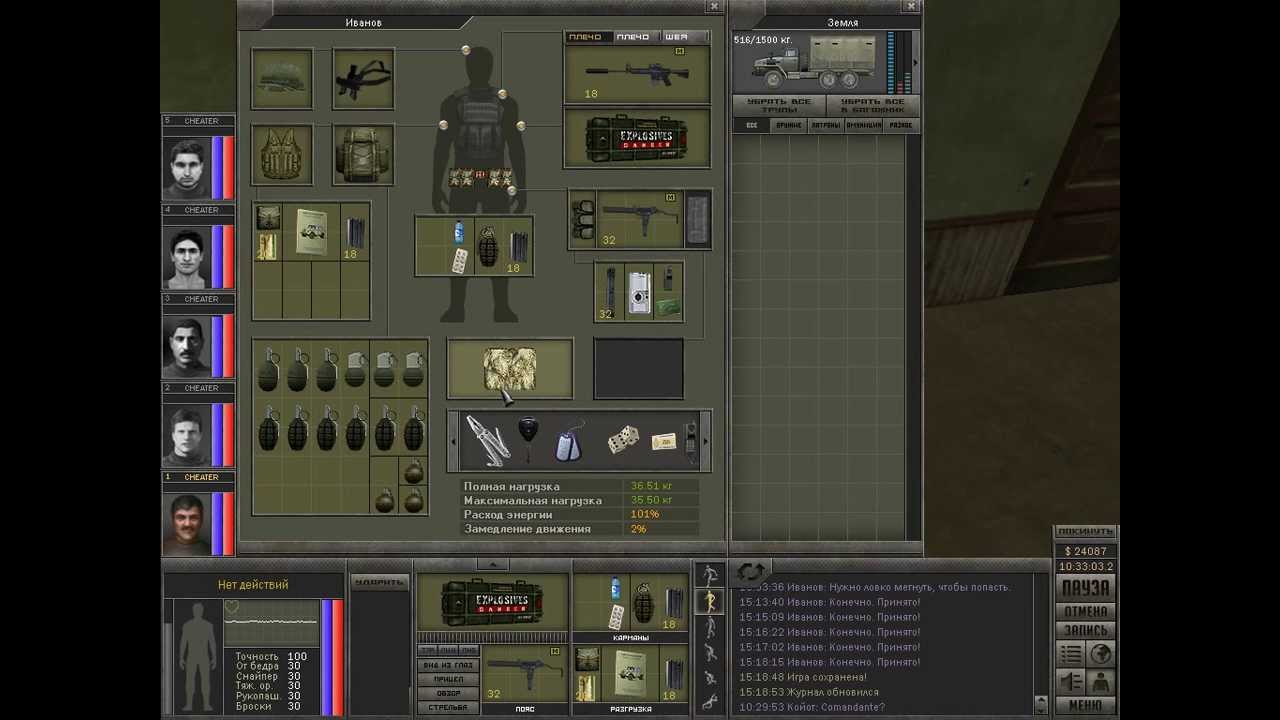Pick the camouflage cloth item
Screen dimensions: 1280x720
[510, 369]
